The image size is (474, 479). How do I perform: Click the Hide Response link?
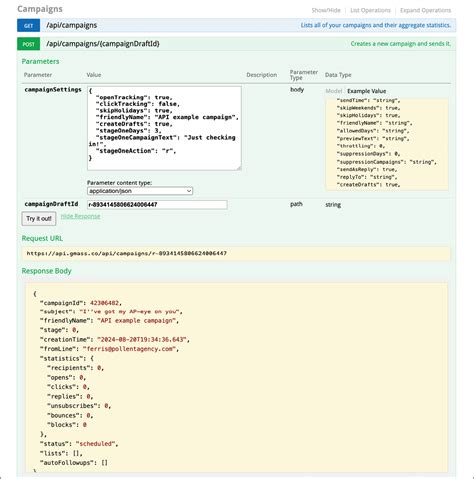tap(80, 216)
